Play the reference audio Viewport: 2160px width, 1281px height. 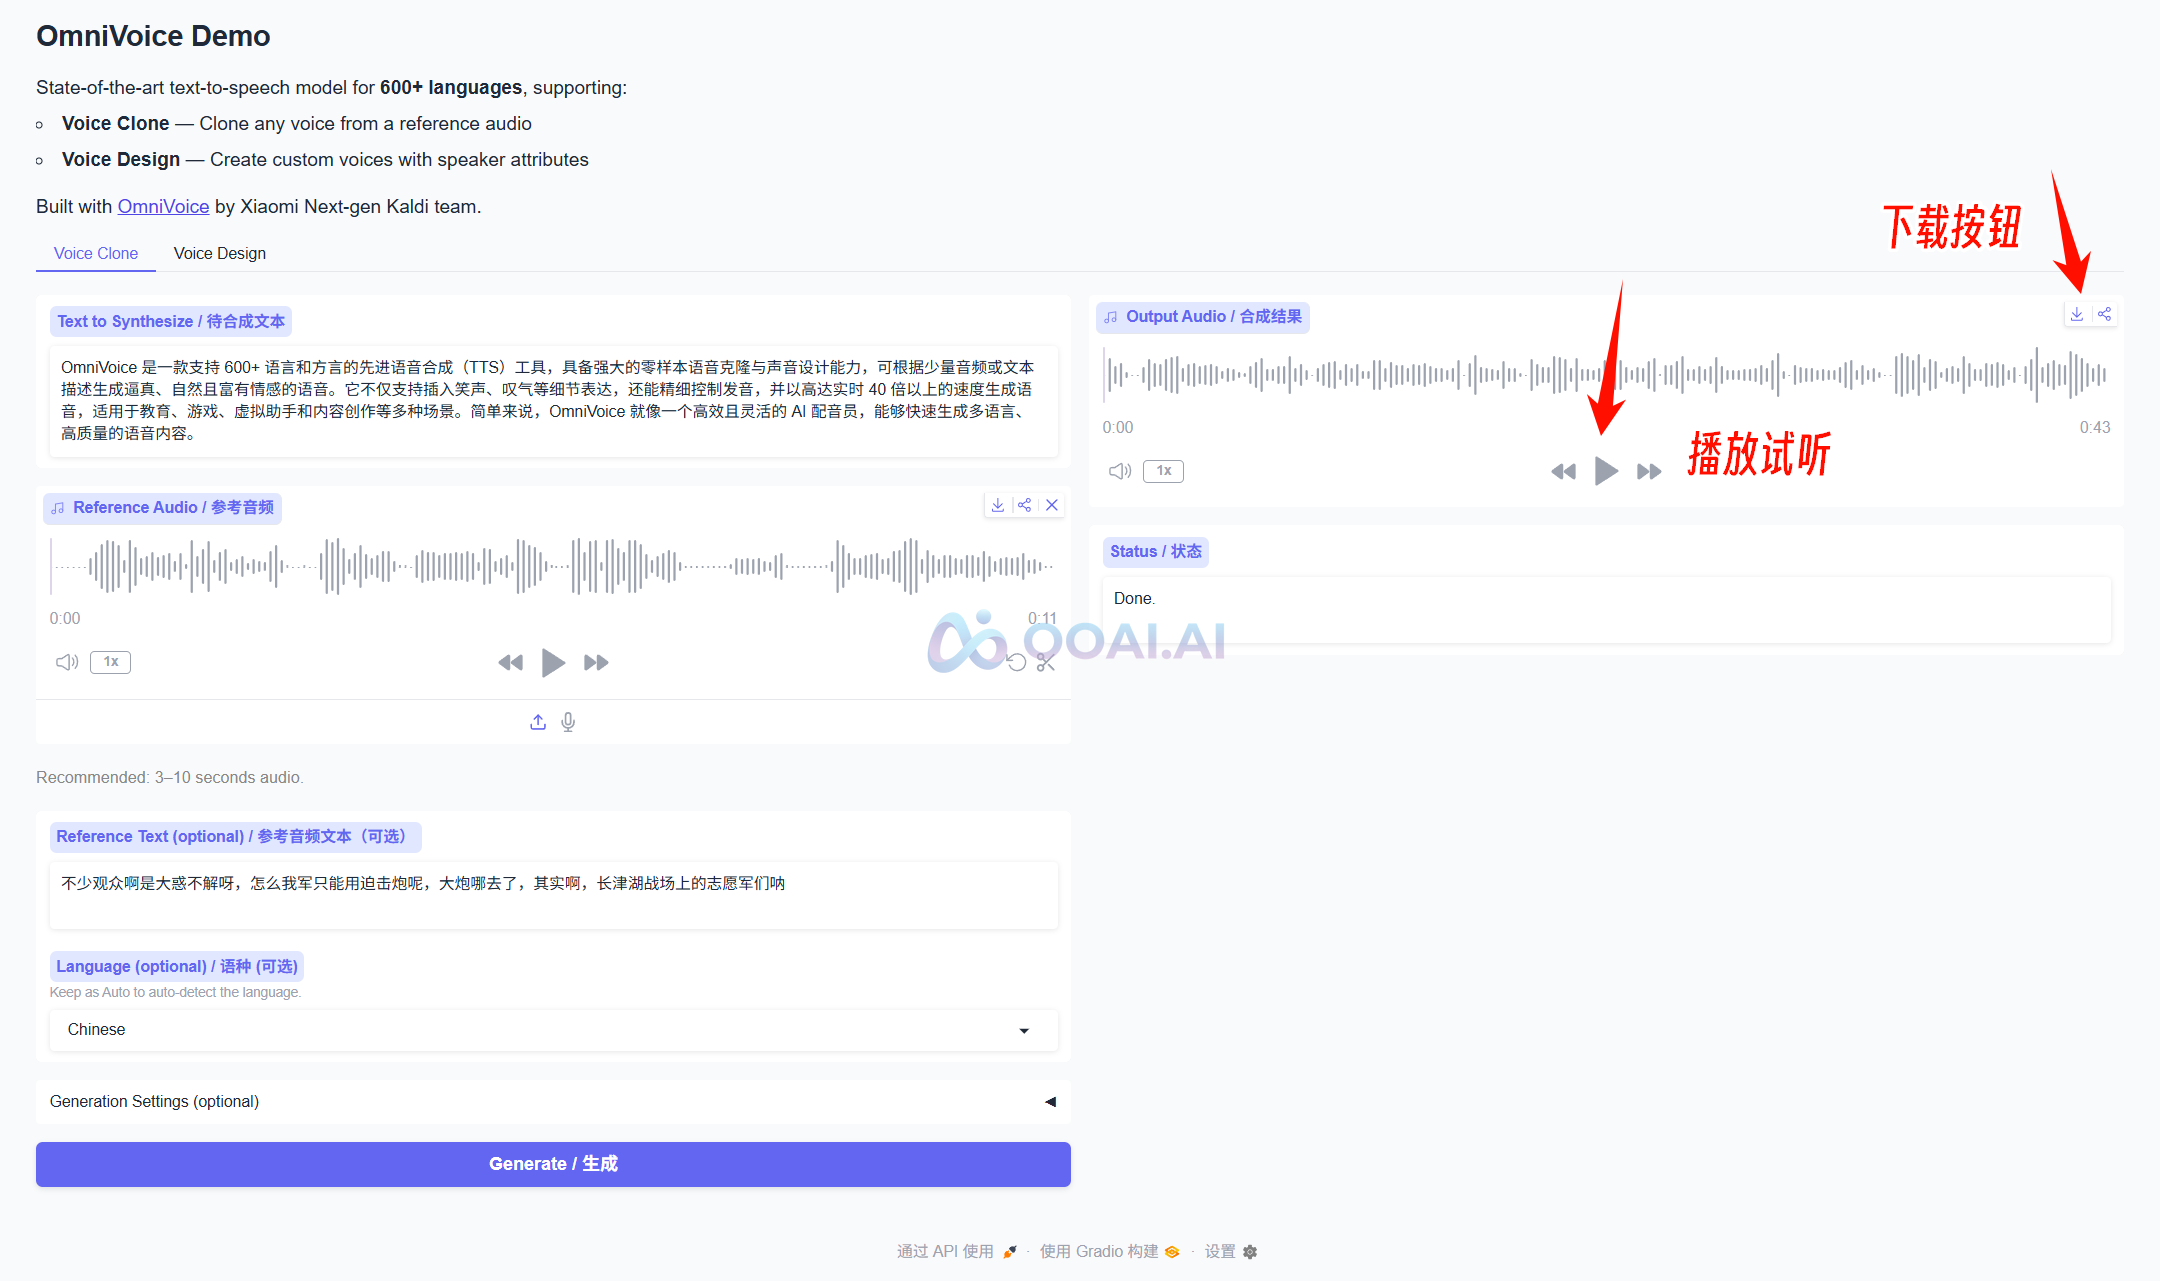(x=552, y=662)
